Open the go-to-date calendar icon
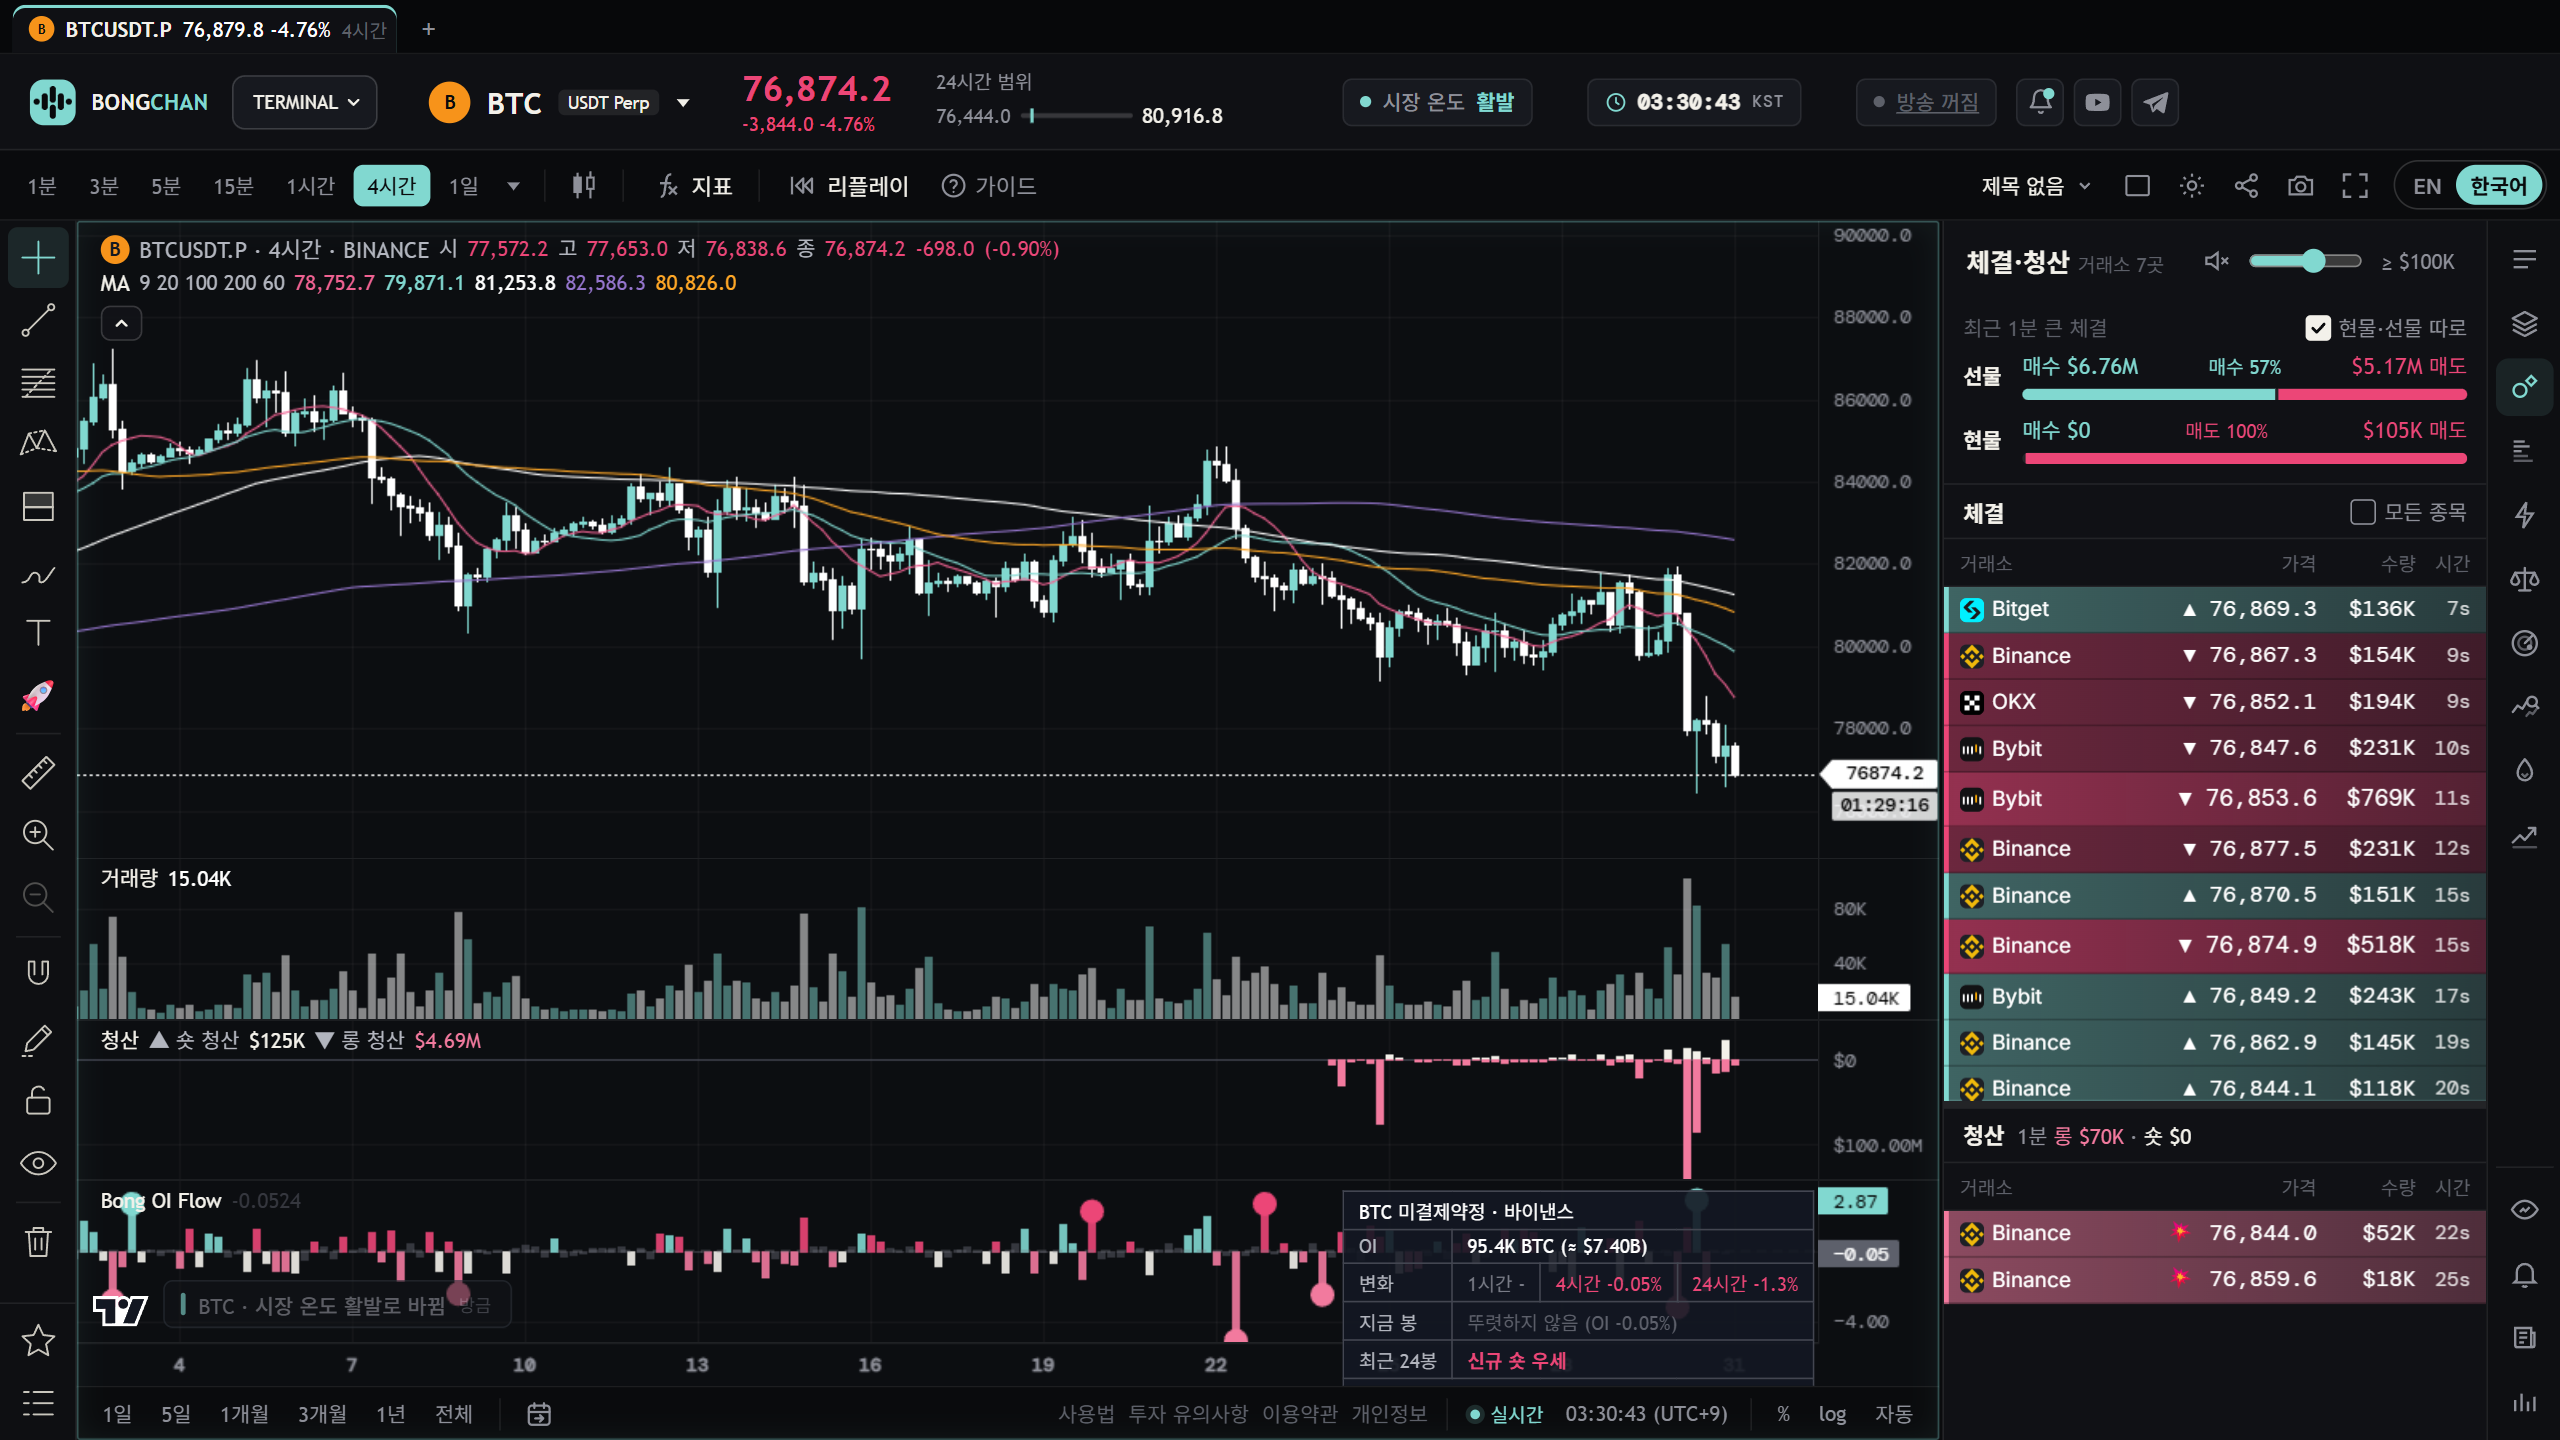 [539, 1414]
